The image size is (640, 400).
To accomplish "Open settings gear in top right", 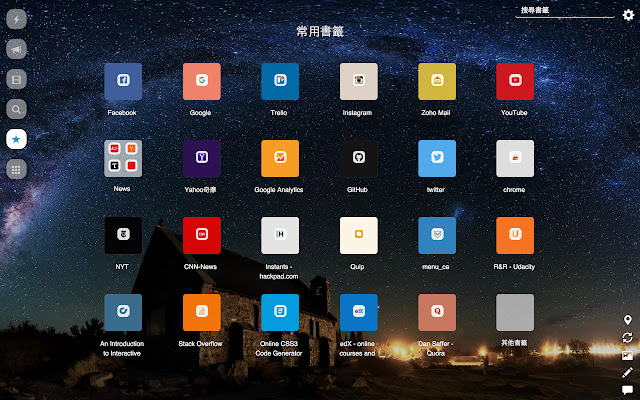I will click(x=628, y=14).
